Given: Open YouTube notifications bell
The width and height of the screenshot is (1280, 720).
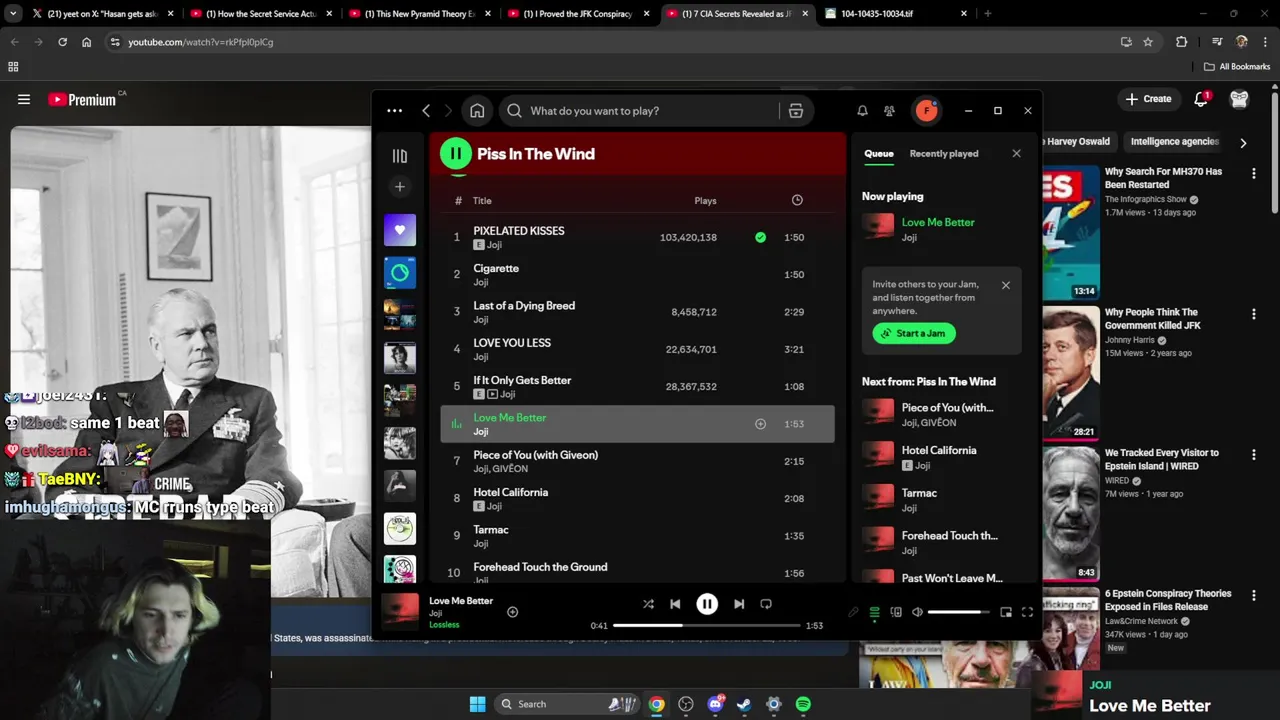Looking at the screenshot, I should click(1202, 99).
